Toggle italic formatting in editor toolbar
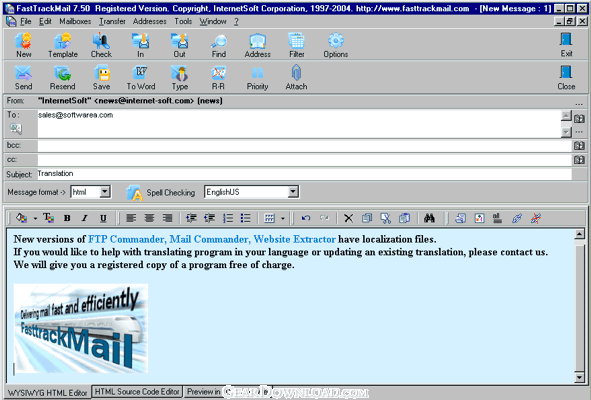This screenshot has width=591, height=400. coord(85,218)
